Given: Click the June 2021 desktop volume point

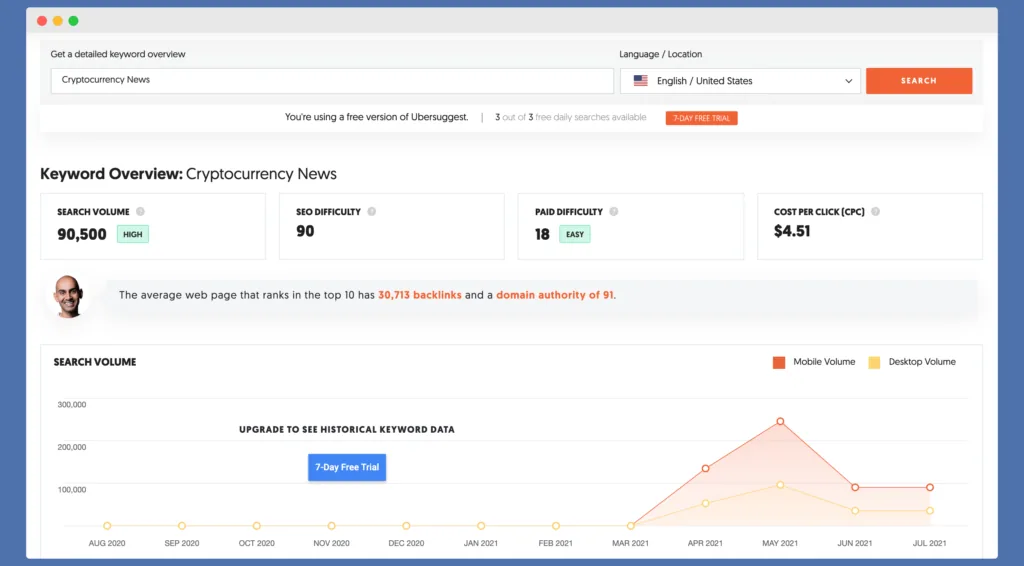Looking at the screenshot, I should (855, 511).
